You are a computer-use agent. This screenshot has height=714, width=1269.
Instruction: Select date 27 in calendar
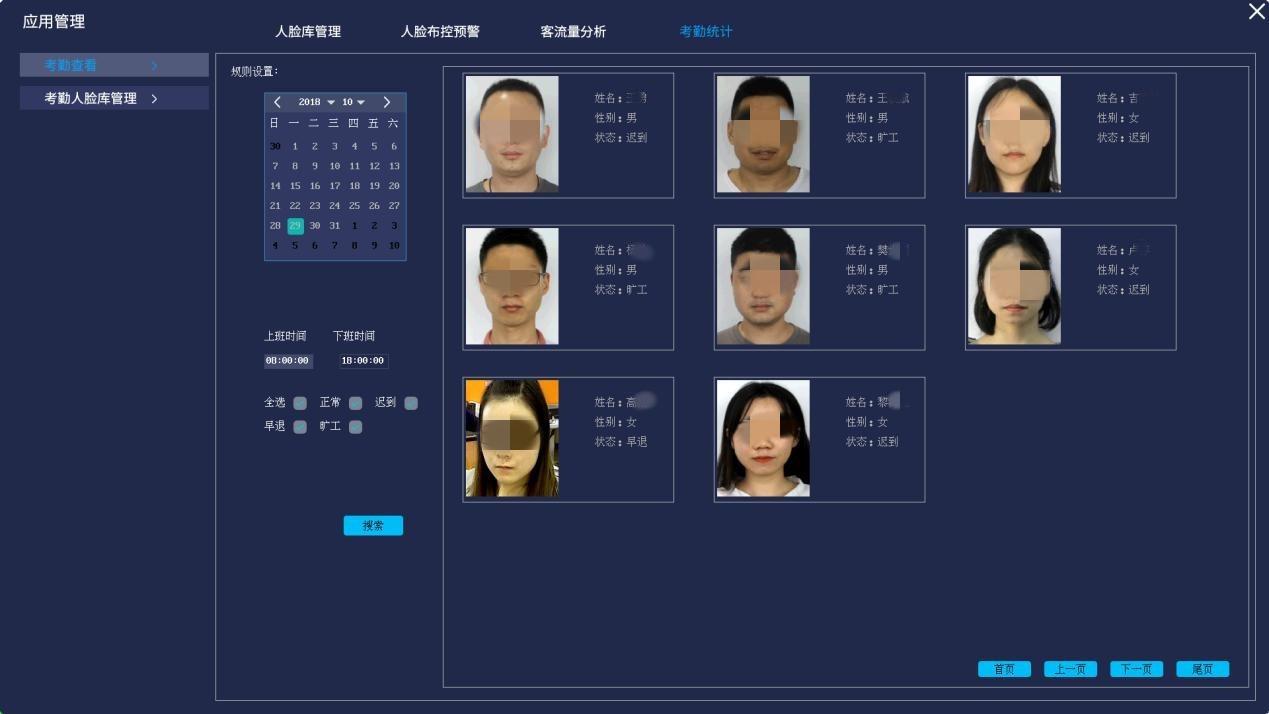tap(394, 206)
